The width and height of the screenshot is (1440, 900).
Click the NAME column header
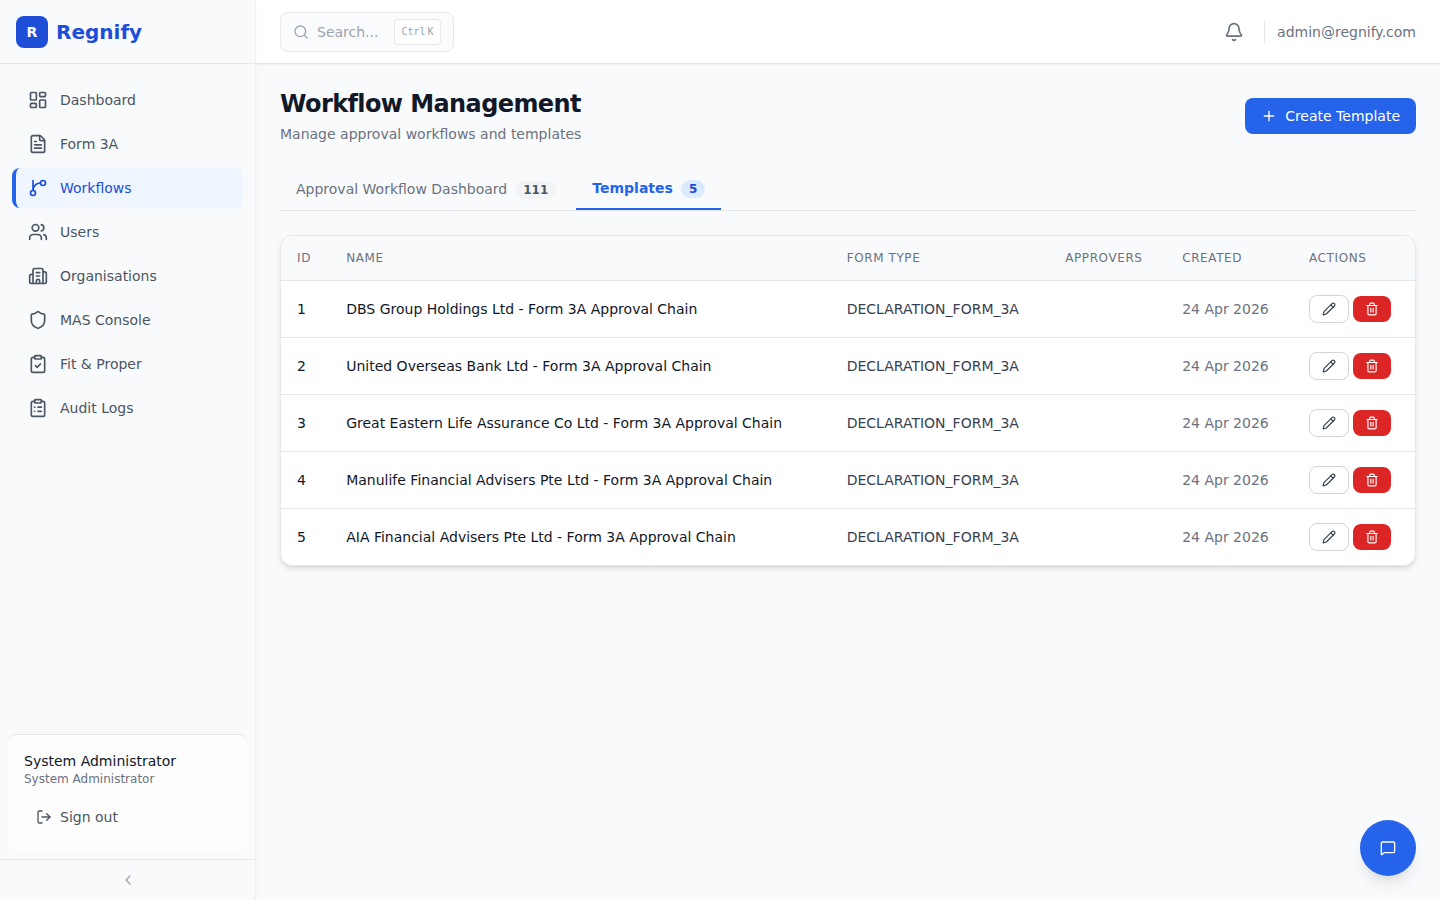365,258
